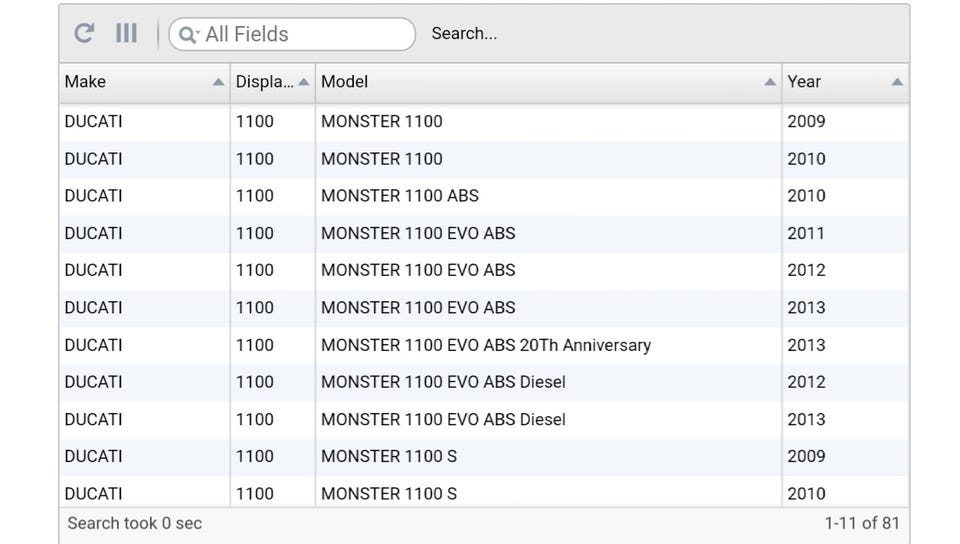This screenshot has width=960, height=544.
Task: Click the magnifier search-field icon
Action: coord(187,35)
